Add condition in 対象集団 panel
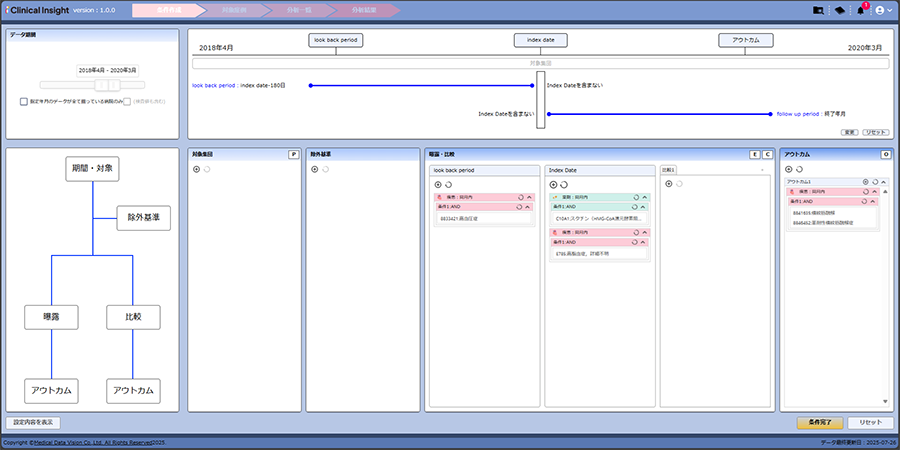900x450 pixels. pos(197,169)
